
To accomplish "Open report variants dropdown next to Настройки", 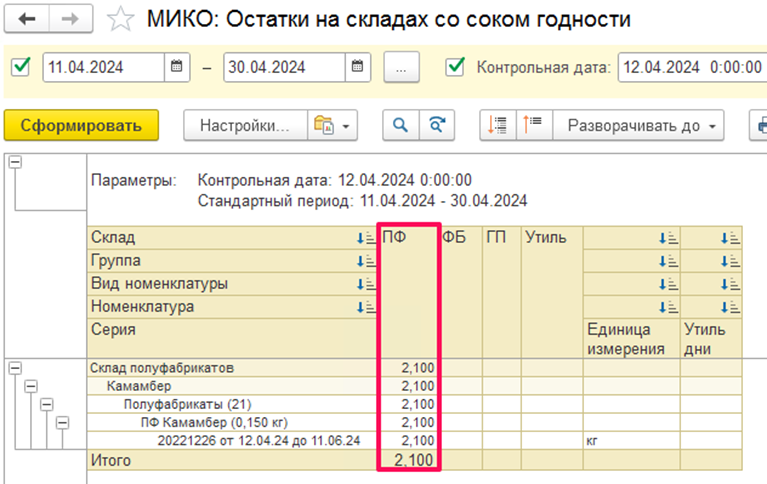I will pos(333,125).
